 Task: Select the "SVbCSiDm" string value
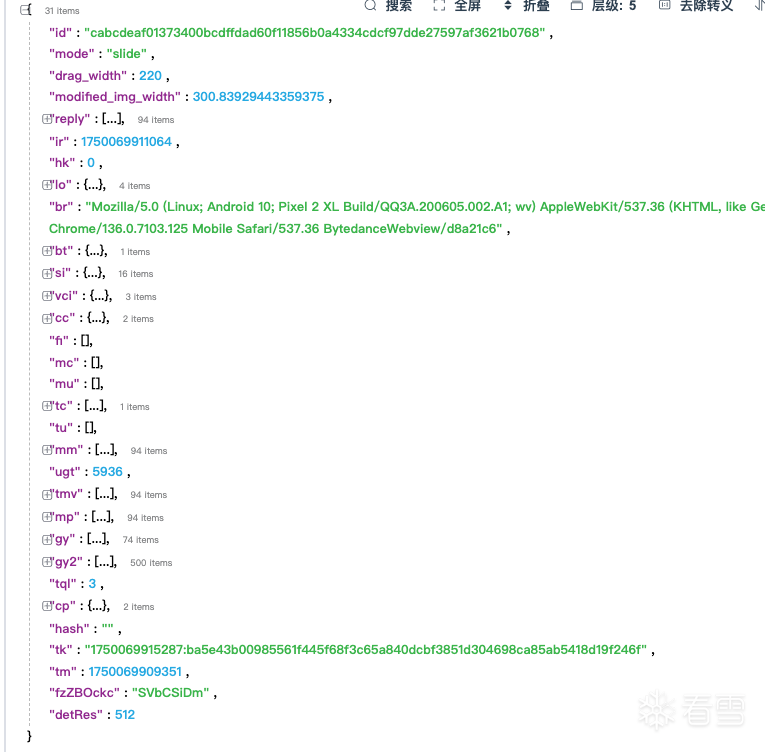(171, 693)
